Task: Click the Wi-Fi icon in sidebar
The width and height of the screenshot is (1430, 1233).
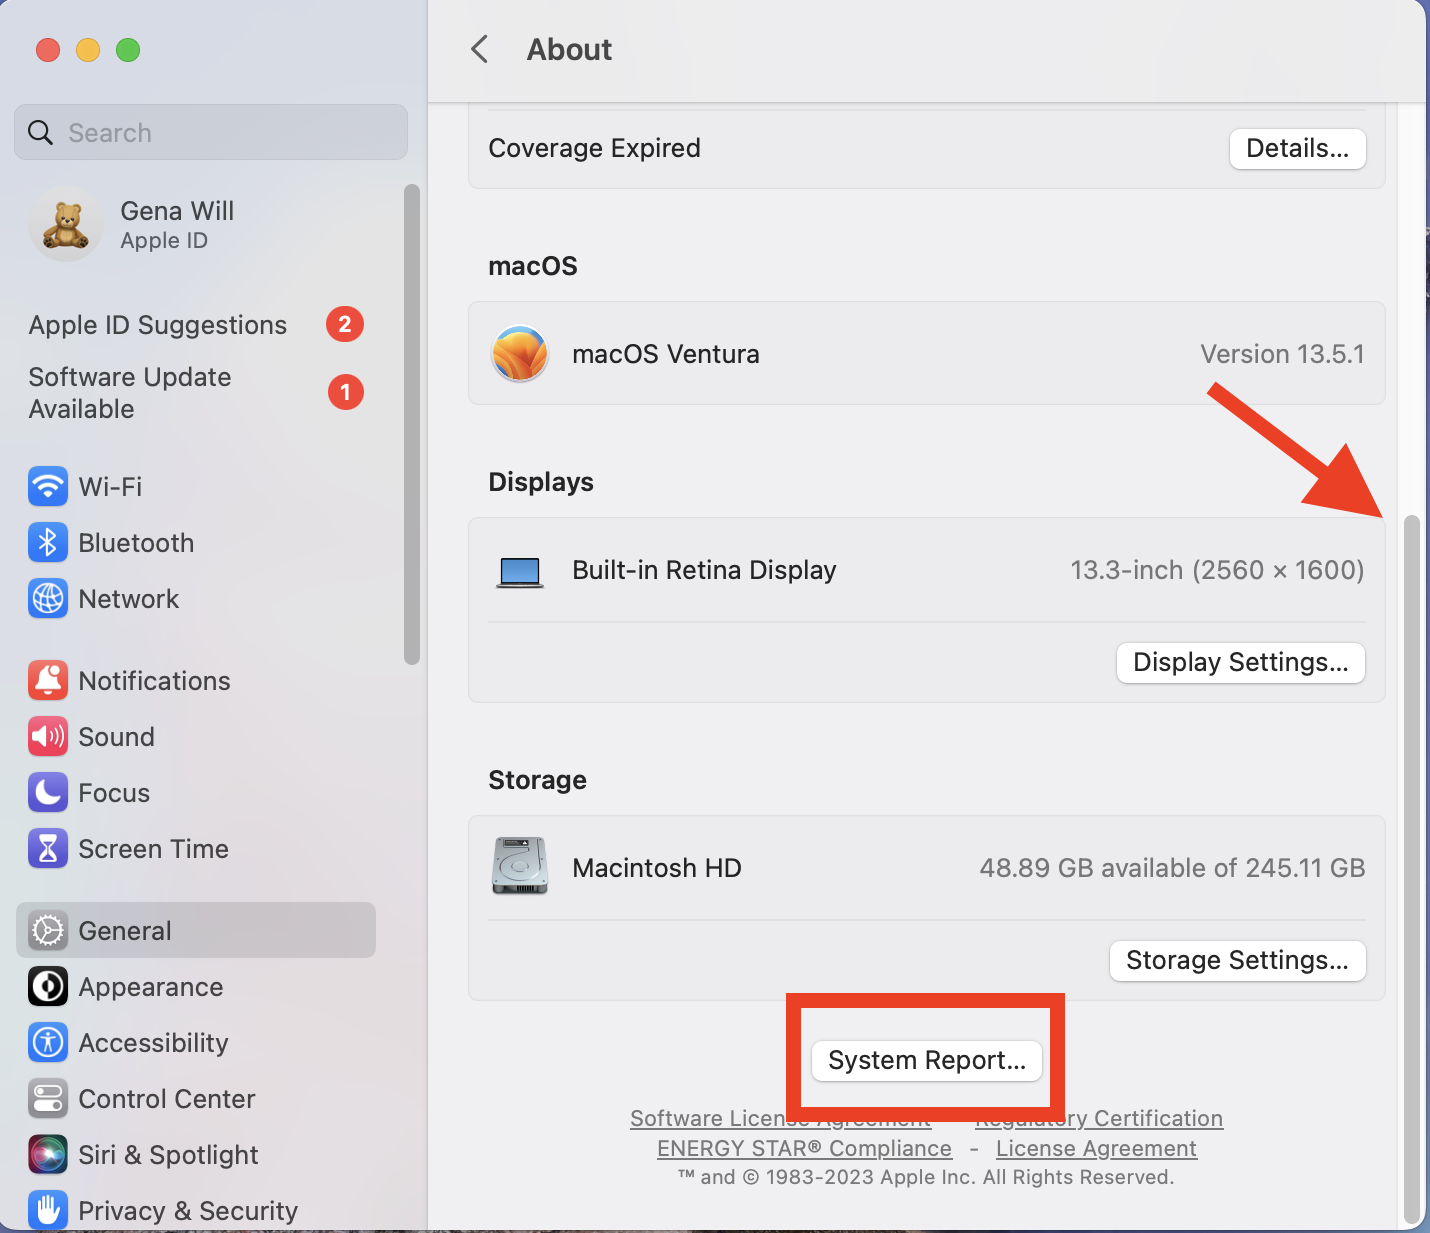Action: pos(48,487)
